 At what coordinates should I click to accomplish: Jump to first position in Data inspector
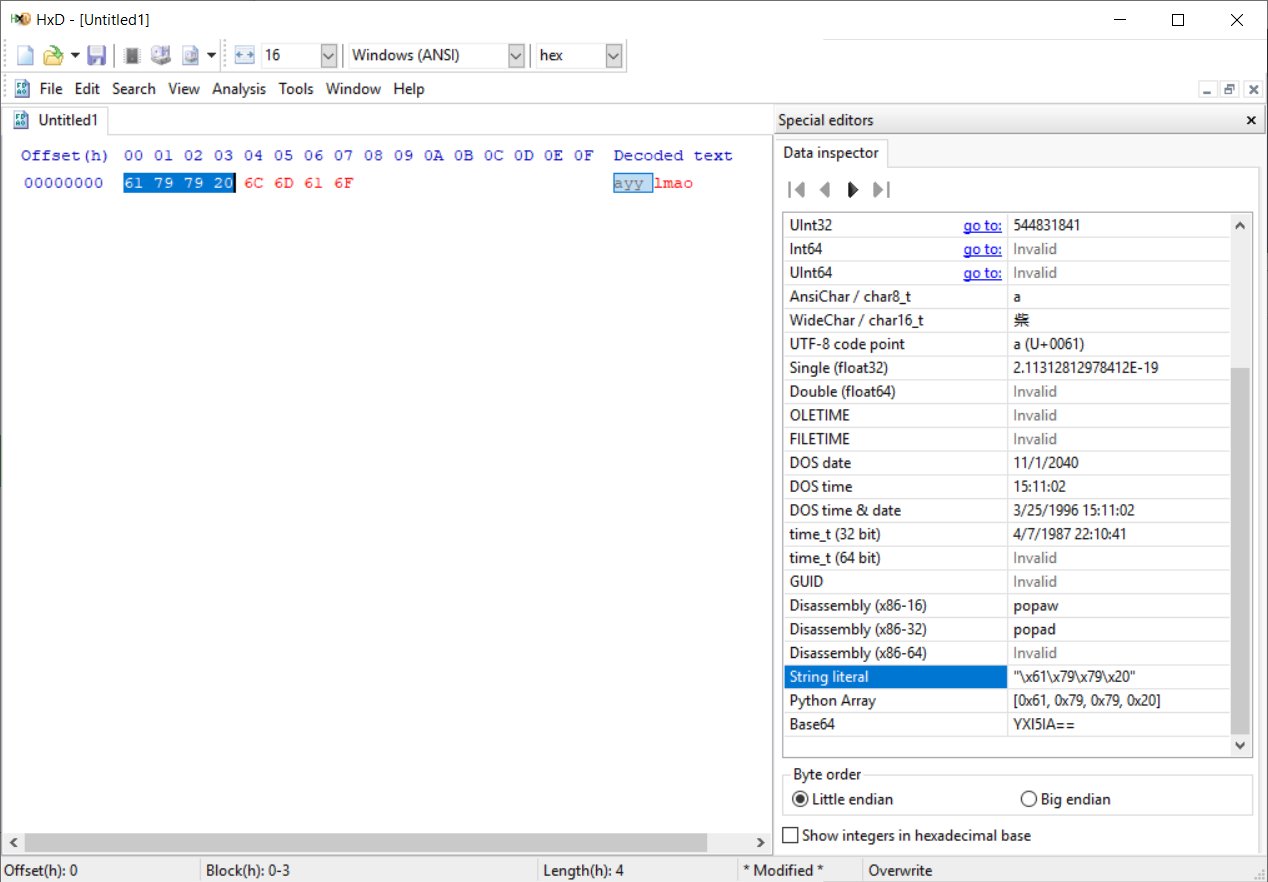(797, 189)
